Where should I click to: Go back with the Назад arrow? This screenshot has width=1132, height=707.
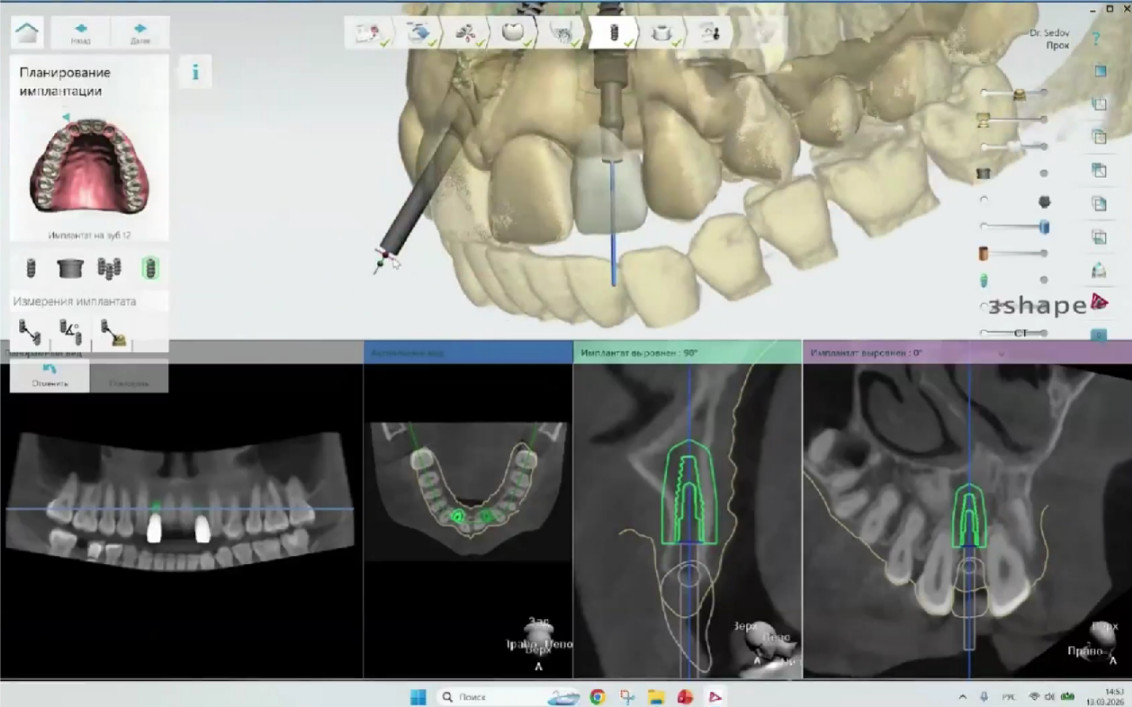pos(80,32)
